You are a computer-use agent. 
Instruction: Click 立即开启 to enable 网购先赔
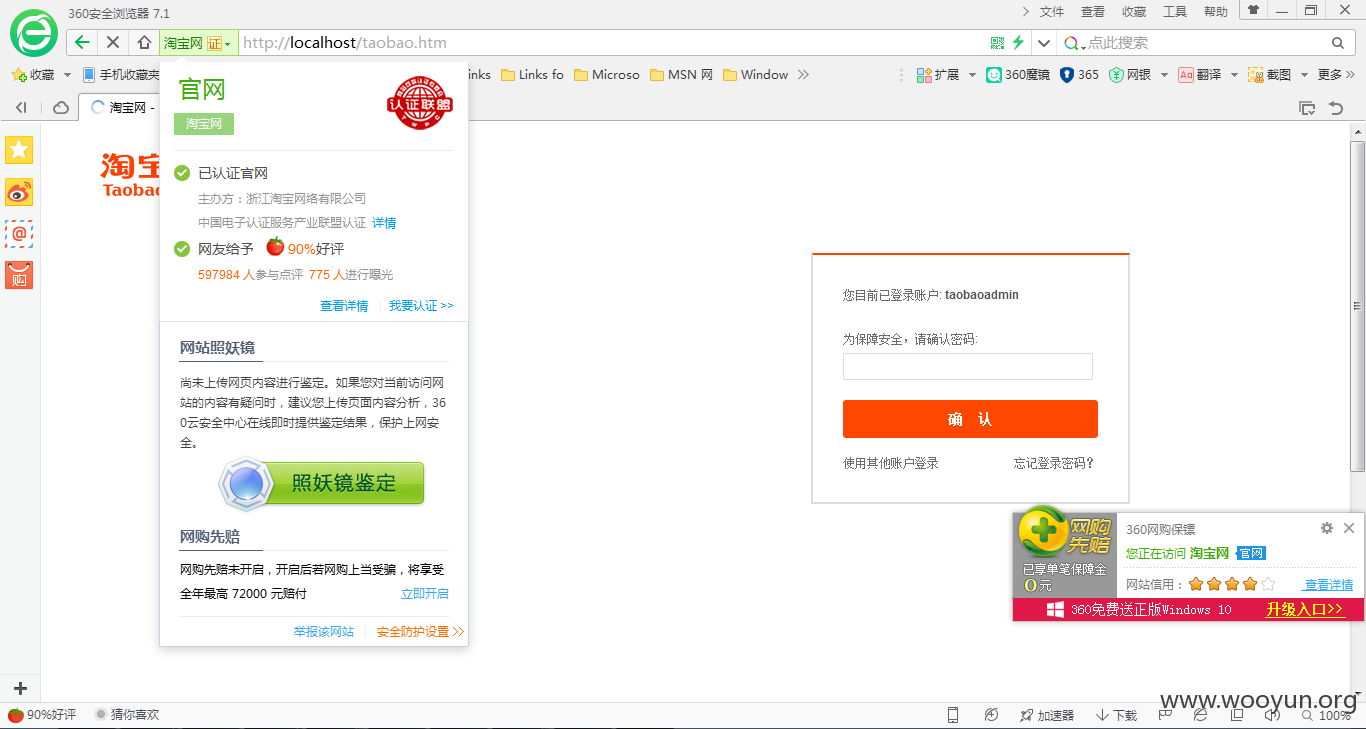click(x=425, y=594)
